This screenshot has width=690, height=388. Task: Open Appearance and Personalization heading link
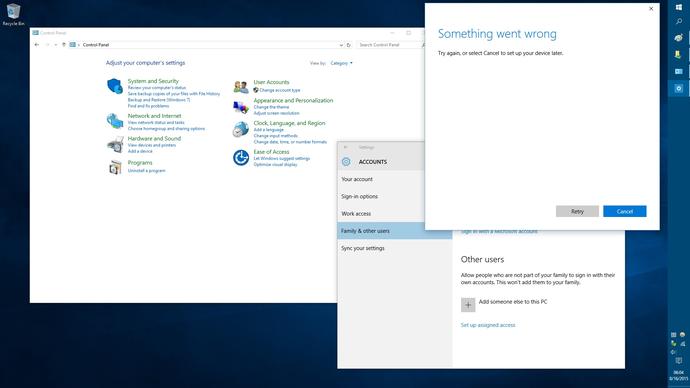[x=293, y=100]
